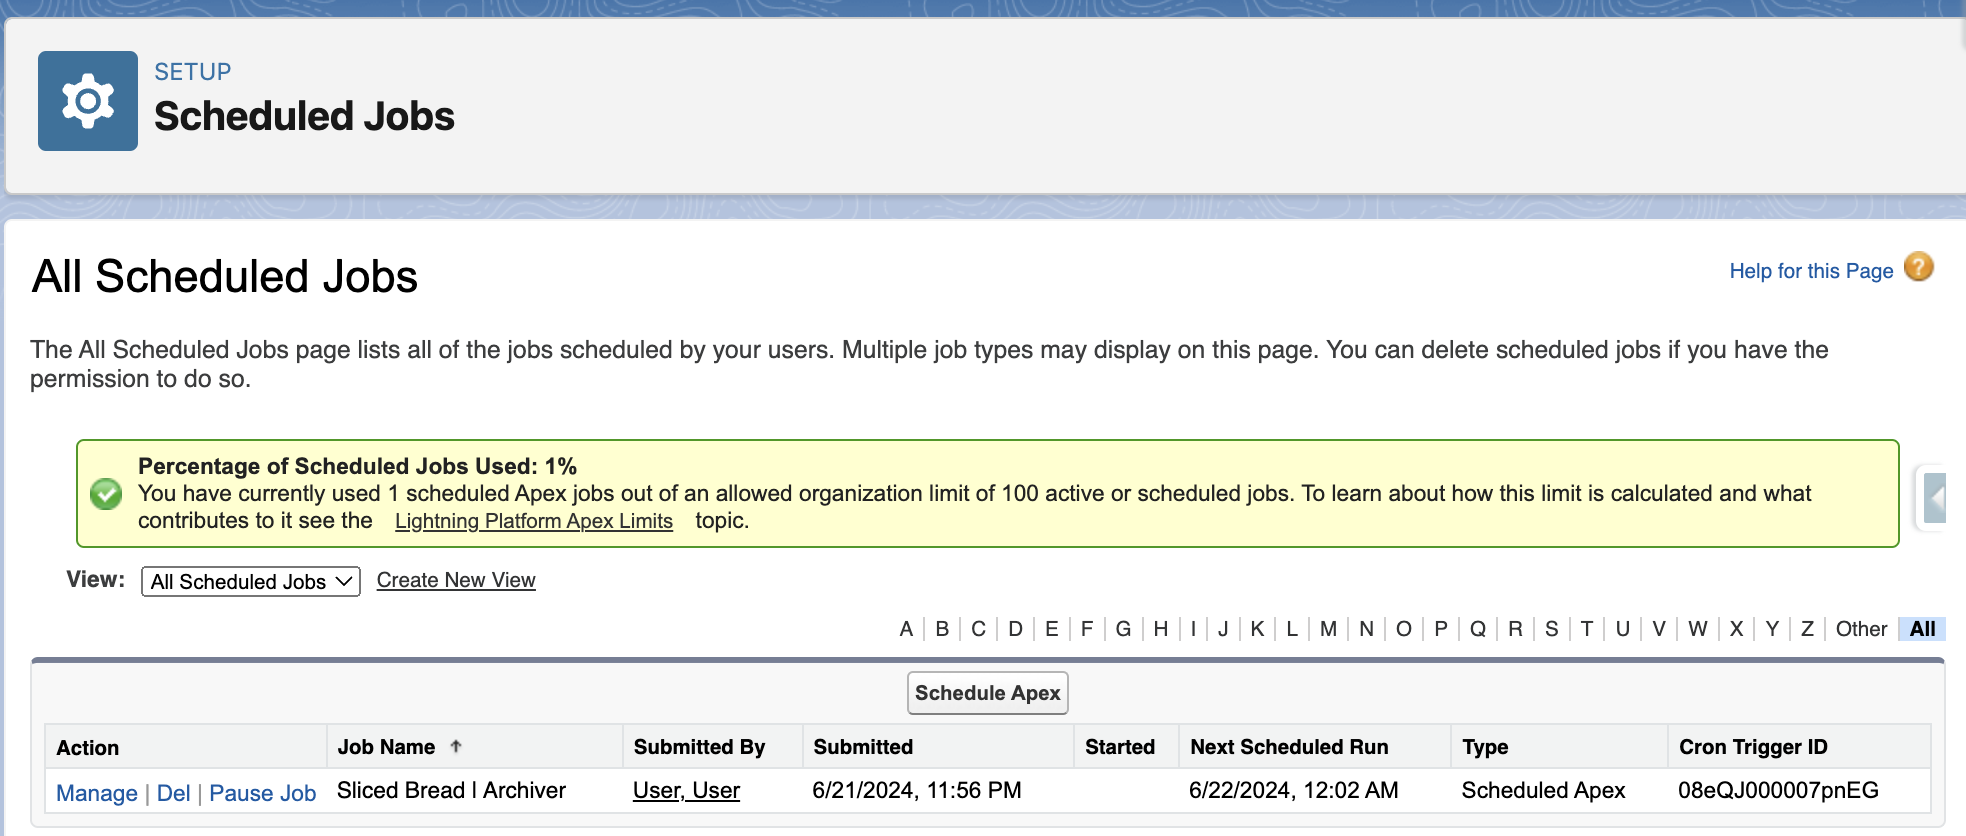Sort by Started column header
This screenshot has height=836, width=1966.
pyautogui.click(x=1120, y=747)
